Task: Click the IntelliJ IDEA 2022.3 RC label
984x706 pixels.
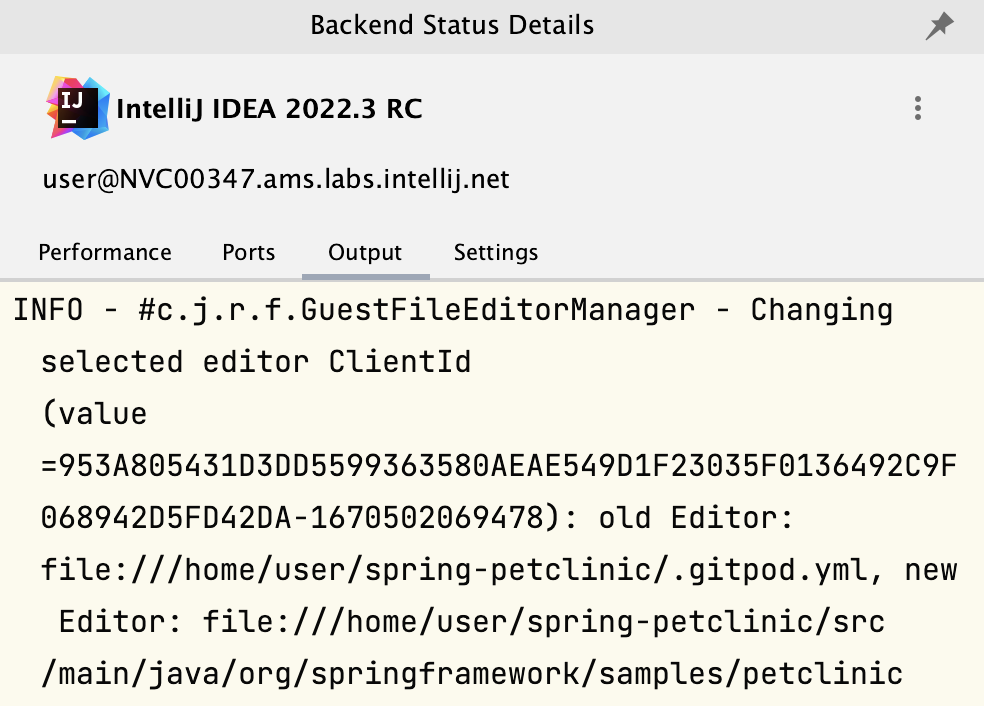Action: pos(269,109)
